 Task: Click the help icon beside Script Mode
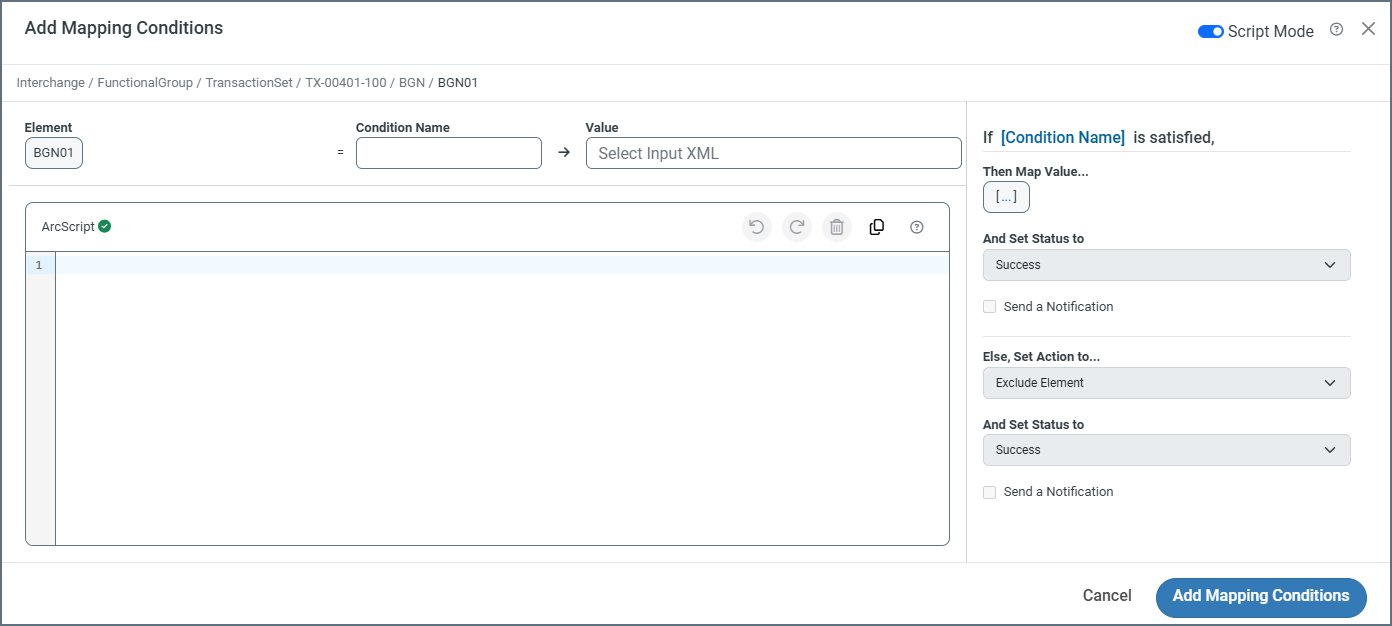coord(1336,30)
